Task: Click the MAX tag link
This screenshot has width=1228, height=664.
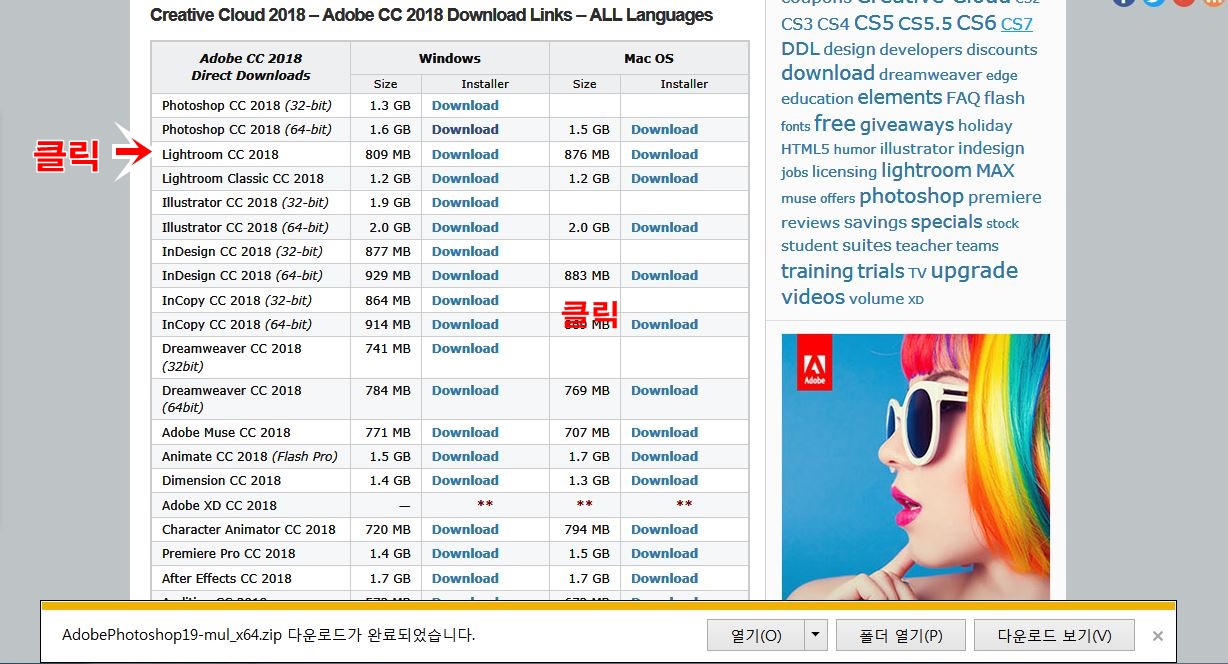Action: [x=995, y=171]
